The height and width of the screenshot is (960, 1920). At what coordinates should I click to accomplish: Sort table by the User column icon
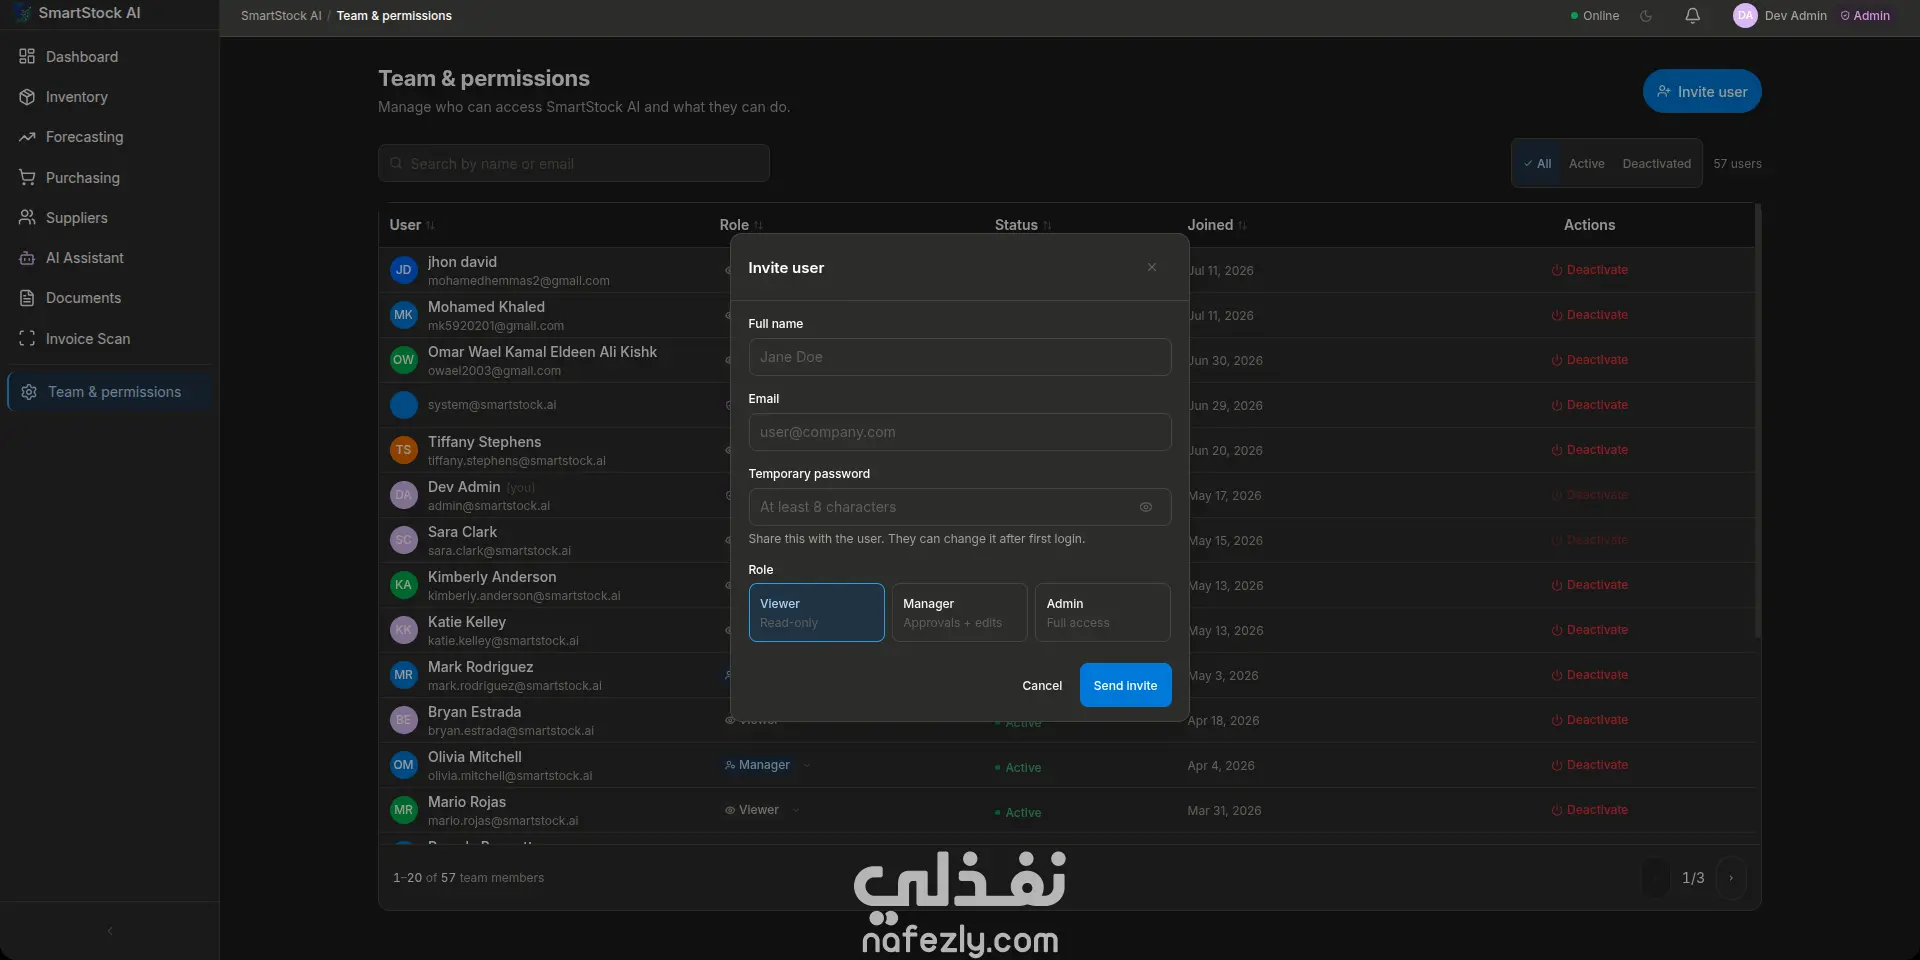click(x=431, y=226)
